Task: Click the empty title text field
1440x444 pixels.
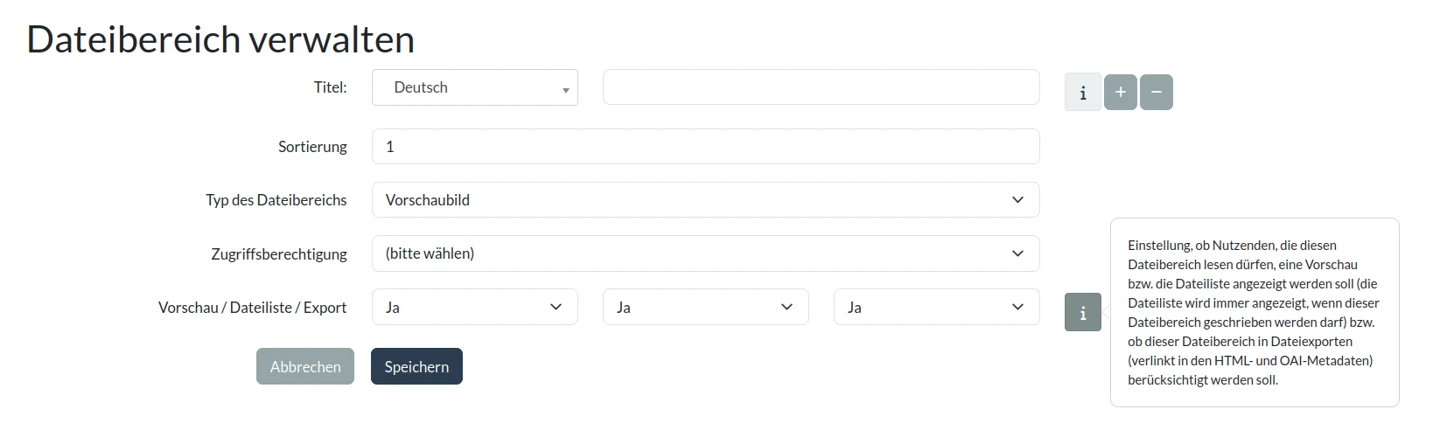Action: pyautogui.click(x=821, y=88)
